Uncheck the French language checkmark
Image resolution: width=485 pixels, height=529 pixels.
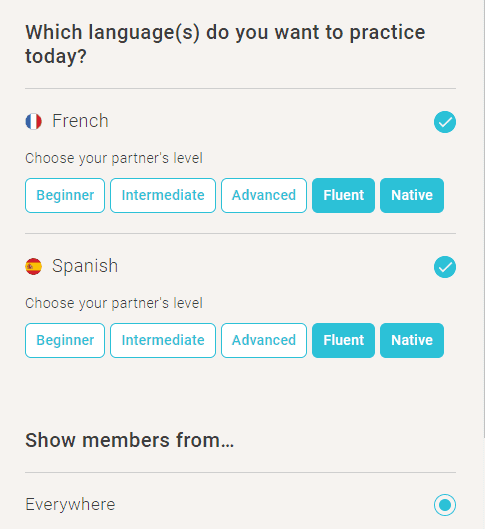coord(445,122)
